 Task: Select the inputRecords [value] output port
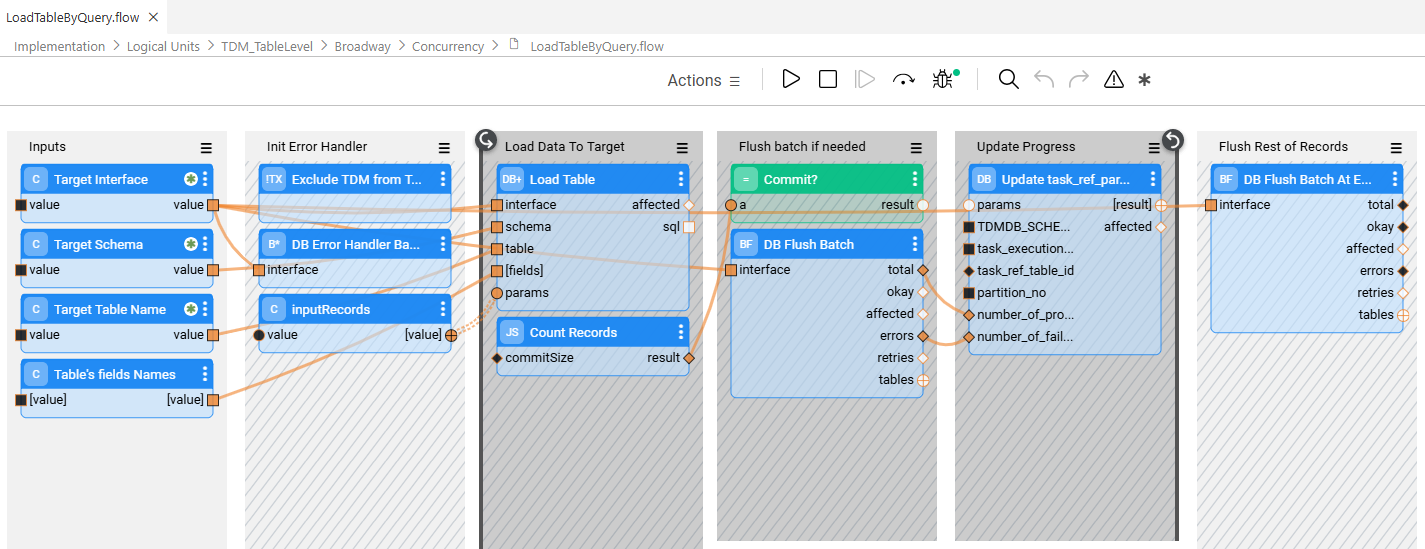451,335
